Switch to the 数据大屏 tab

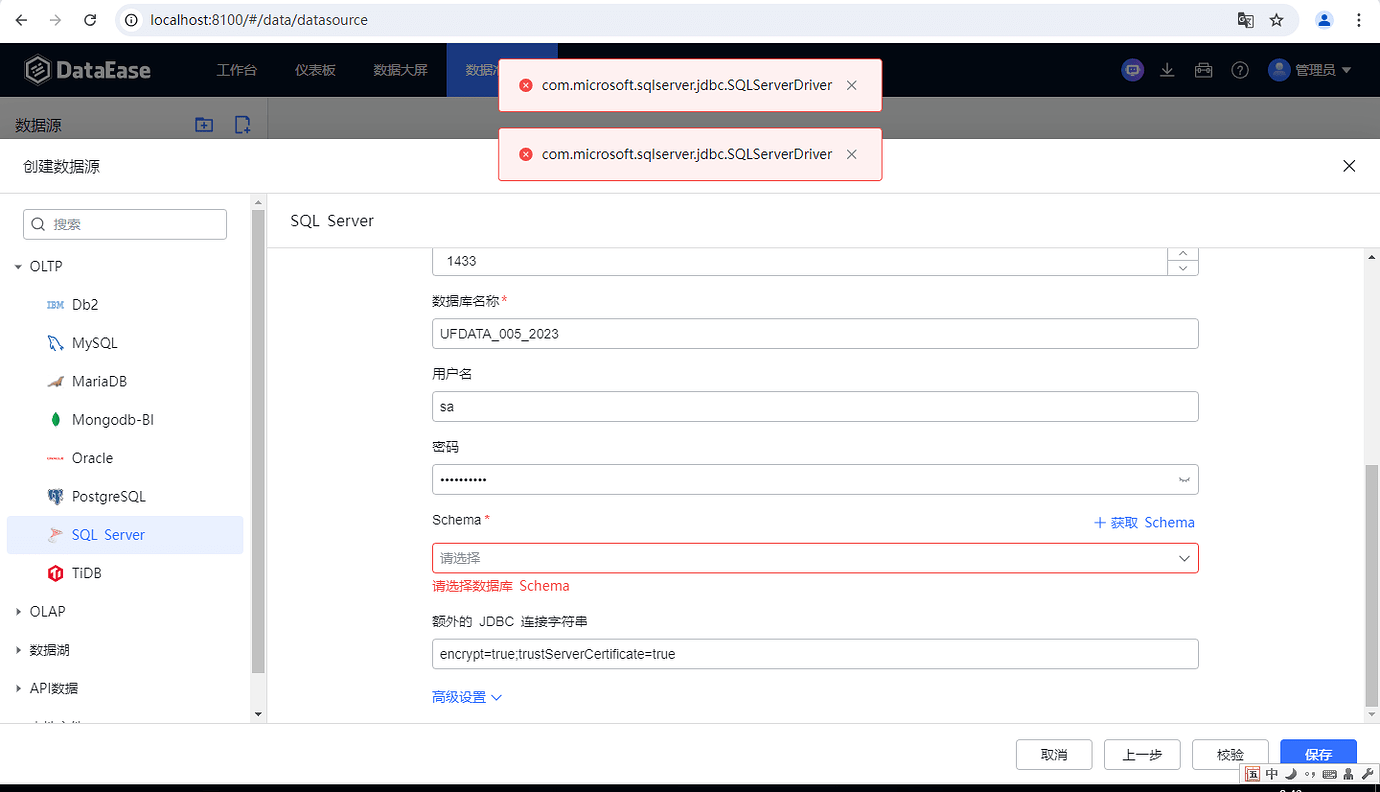coord(400,70)
